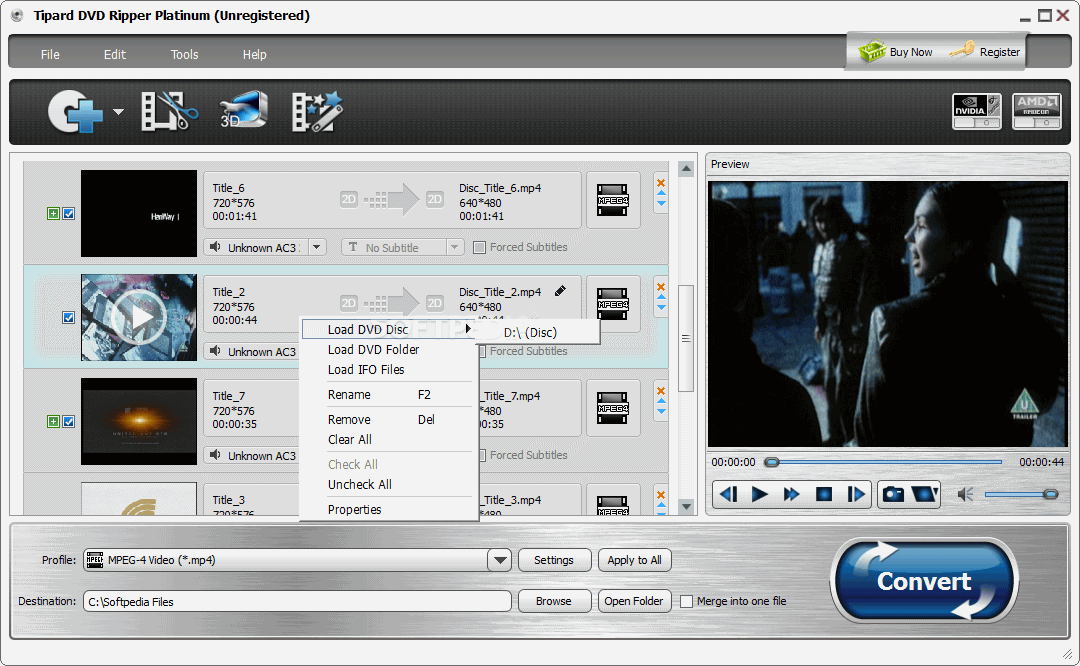Open snapshot folder icon in preview
Screen dimensions: 1080x666
924,494
